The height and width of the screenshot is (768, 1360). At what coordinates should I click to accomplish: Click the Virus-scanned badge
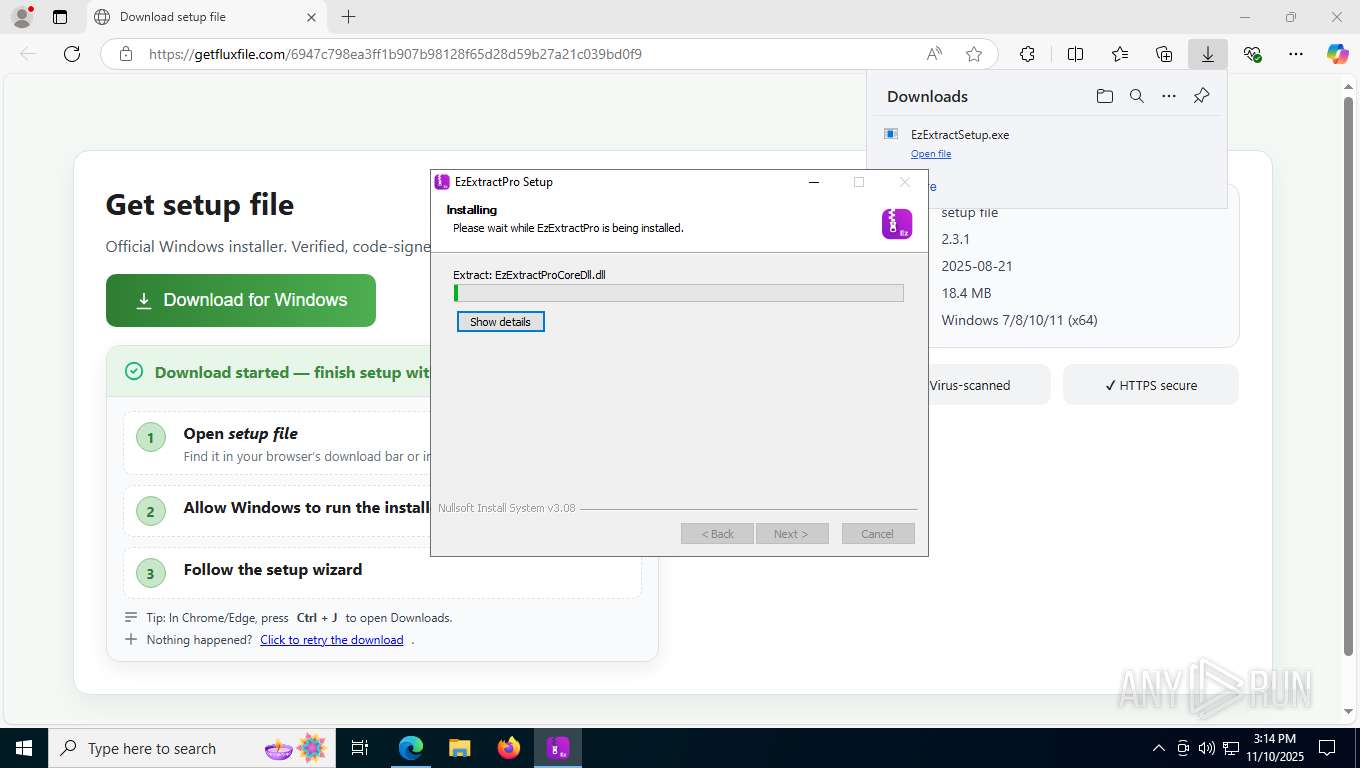point(970,385)
